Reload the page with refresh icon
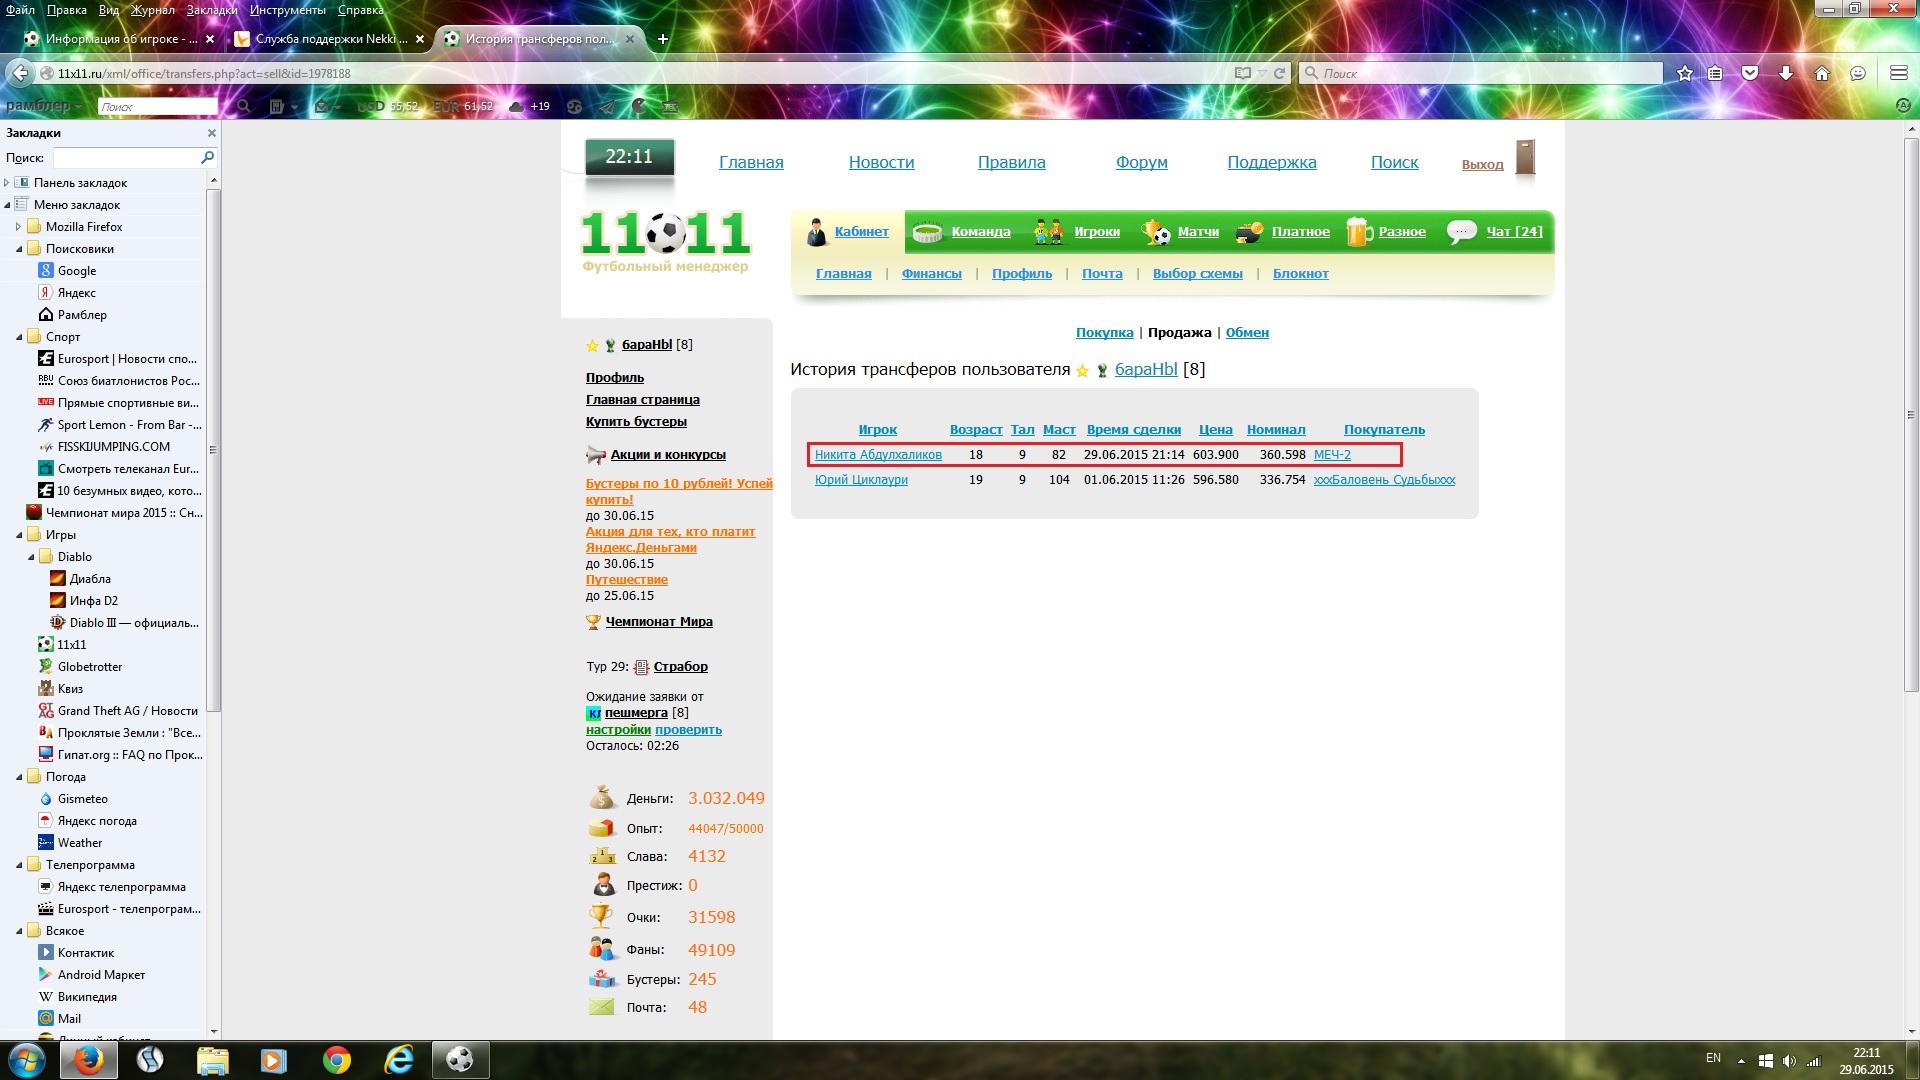Viewport: 1920px width, 1080px height. click(x=1279, y=73)
